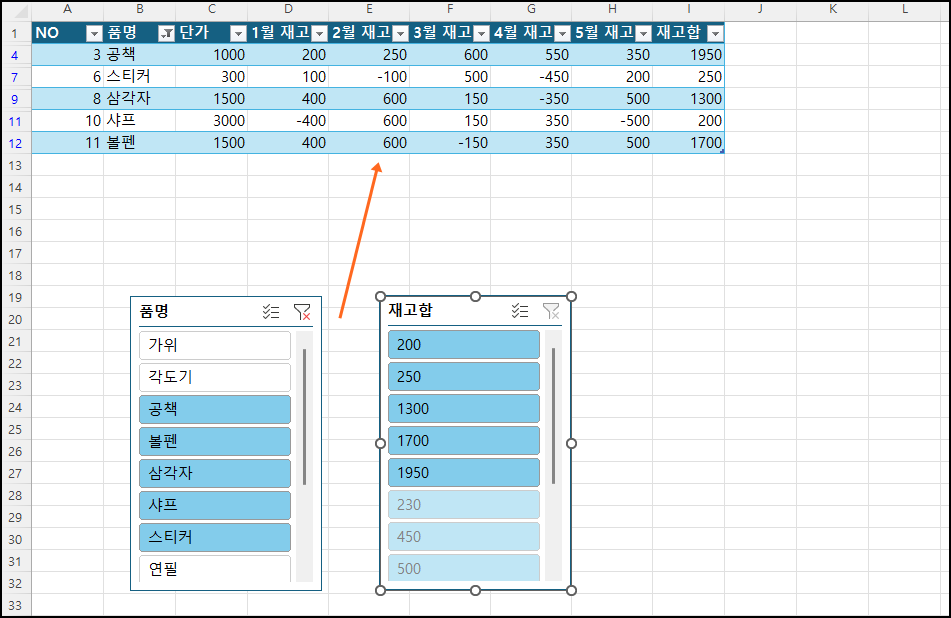Click cell with value -500
Image resolution: width=951 pixels, height=618 pixels.
click(x=612, y=121)
